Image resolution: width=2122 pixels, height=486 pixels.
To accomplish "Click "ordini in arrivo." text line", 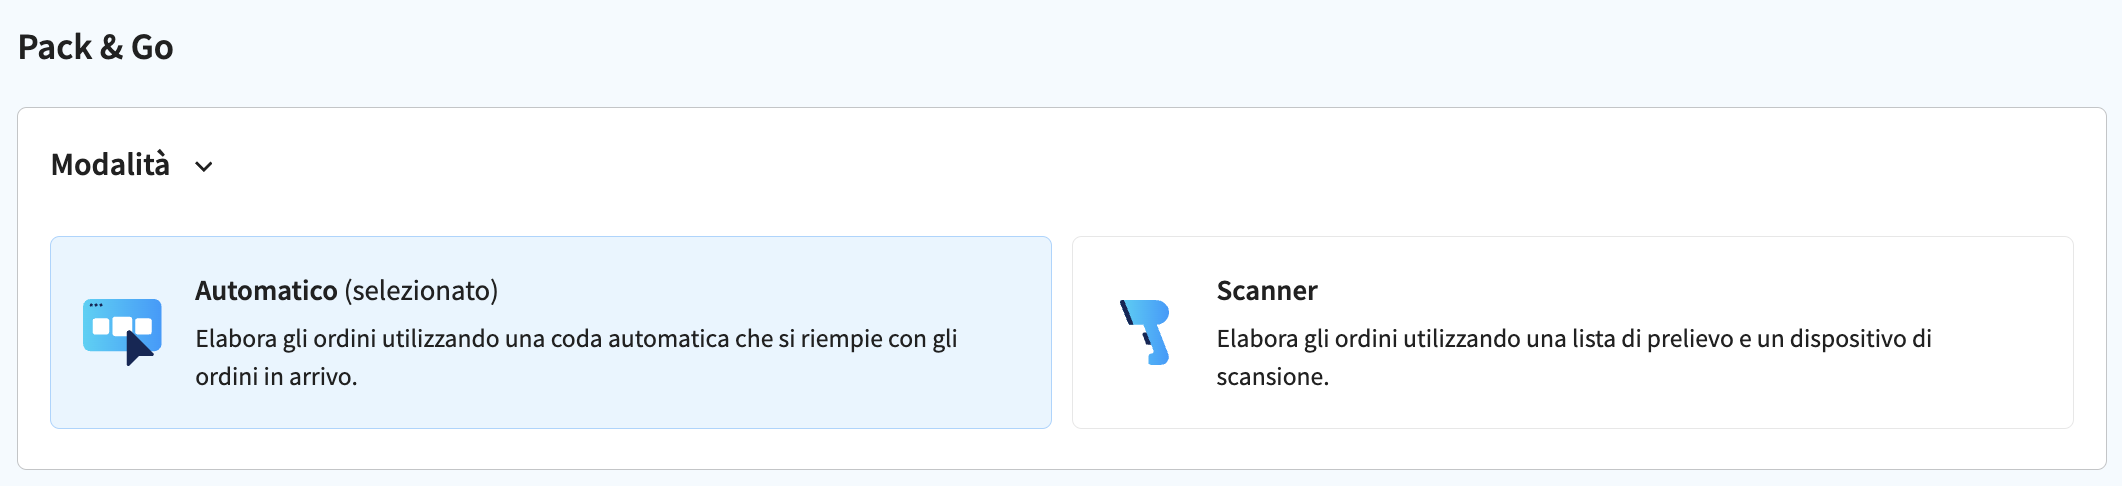I will (x=276, y=377).
